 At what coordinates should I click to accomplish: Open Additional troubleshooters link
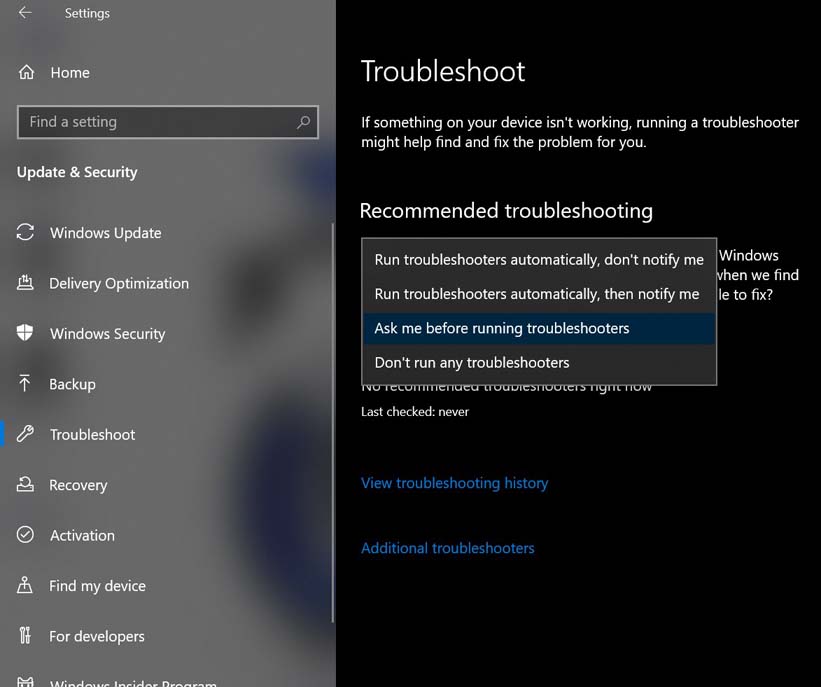click(x=448, y=548)
